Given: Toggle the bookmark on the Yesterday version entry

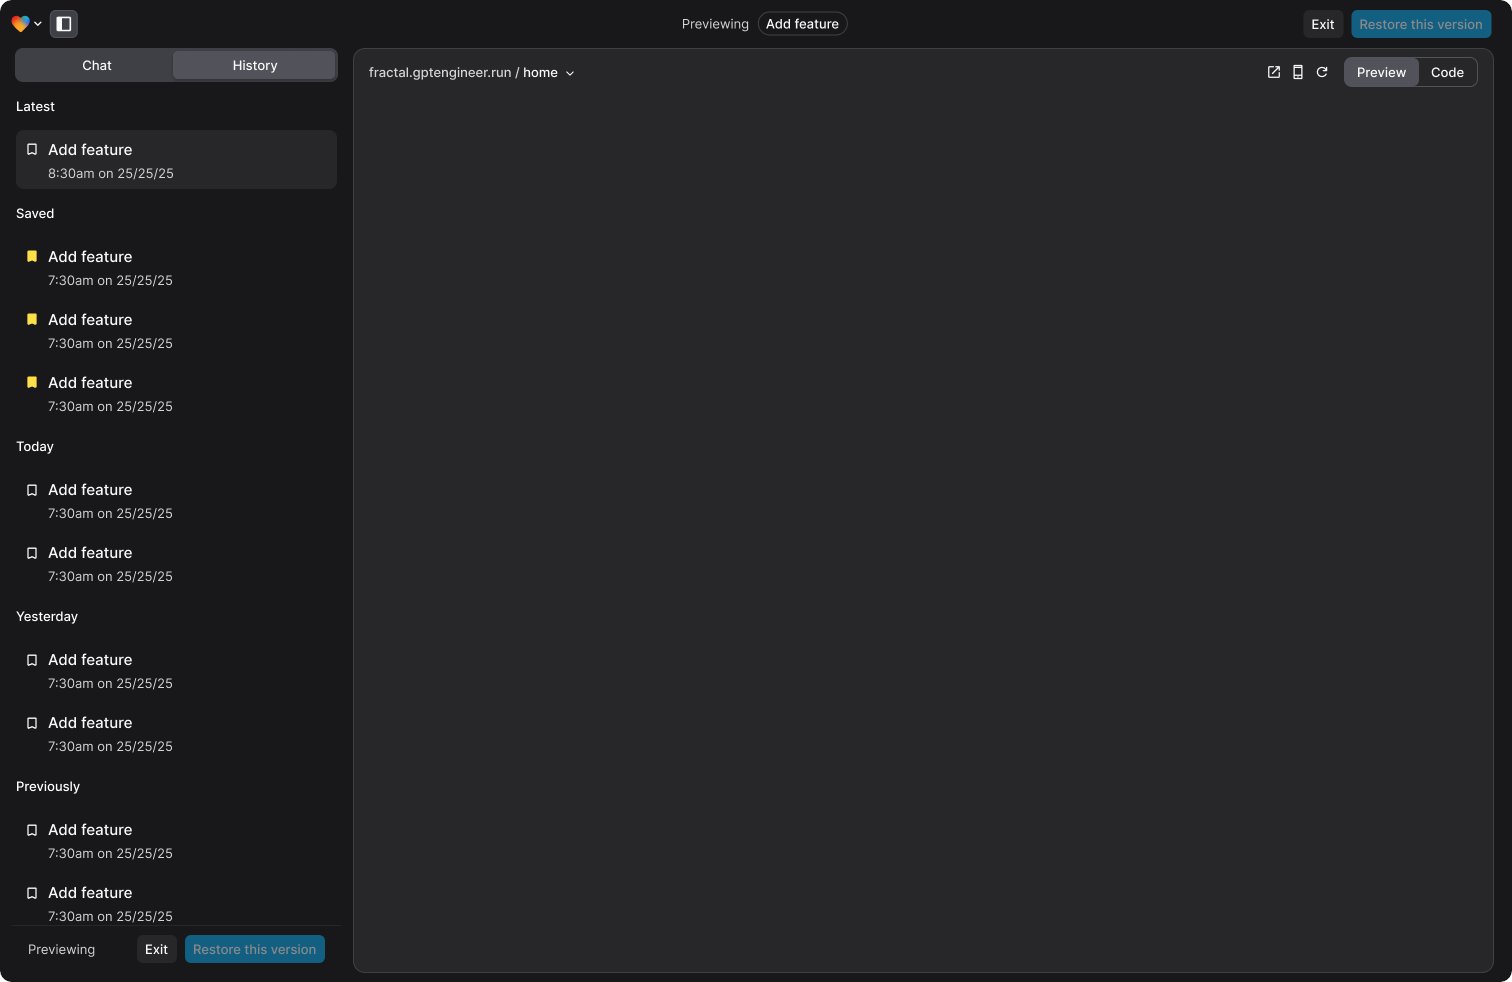Looking at the screenshot, I should 31,660.
